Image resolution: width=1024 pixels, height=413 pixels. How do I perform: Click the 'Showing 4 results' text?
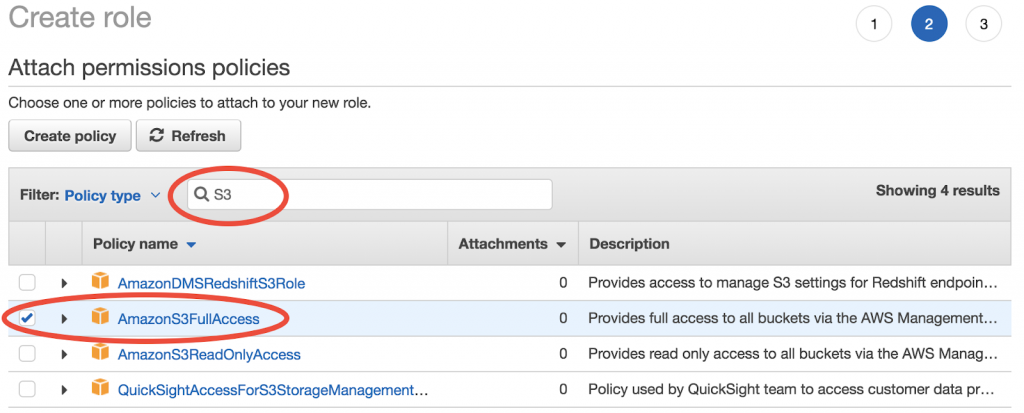(937, 191)
